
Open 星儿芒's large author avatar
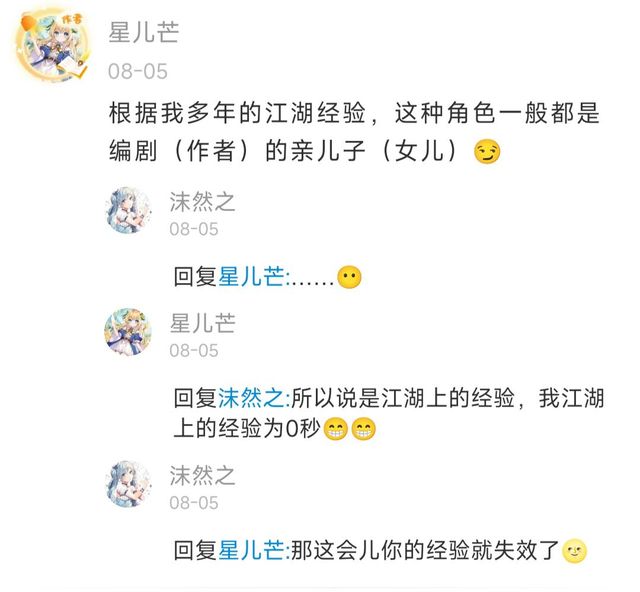[x=52, y=46]
